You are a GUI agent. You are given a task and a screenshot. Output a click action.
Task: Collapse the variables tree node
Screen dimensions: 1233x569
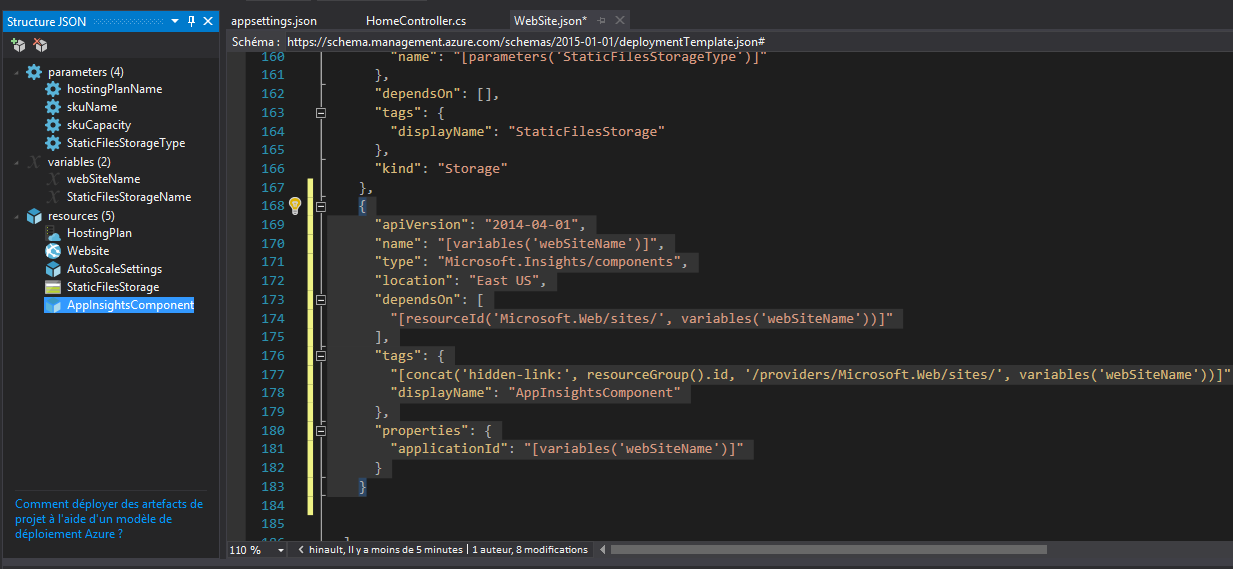(x=17, y=161)
